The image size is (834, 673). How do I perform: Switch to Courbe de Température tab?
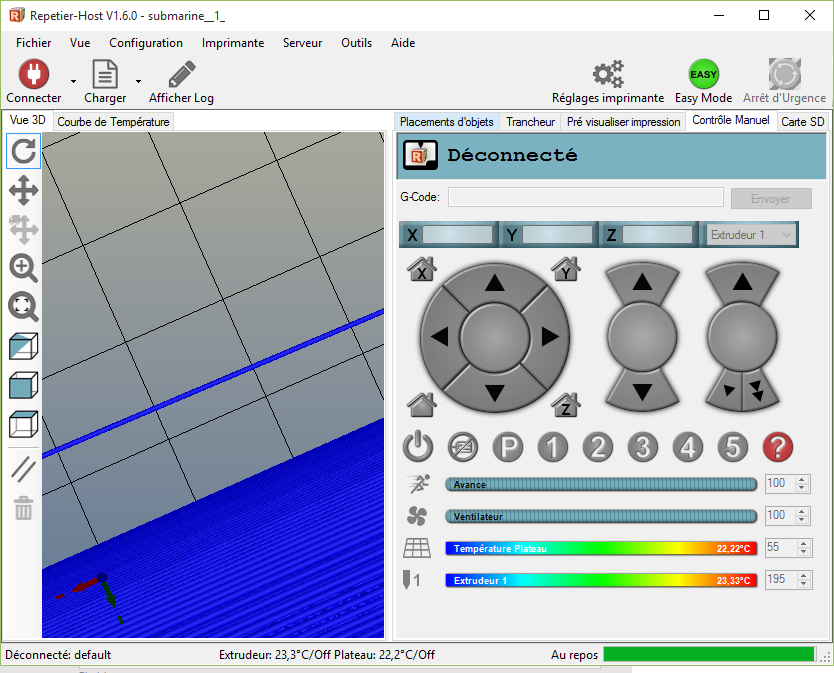[113, 122]
